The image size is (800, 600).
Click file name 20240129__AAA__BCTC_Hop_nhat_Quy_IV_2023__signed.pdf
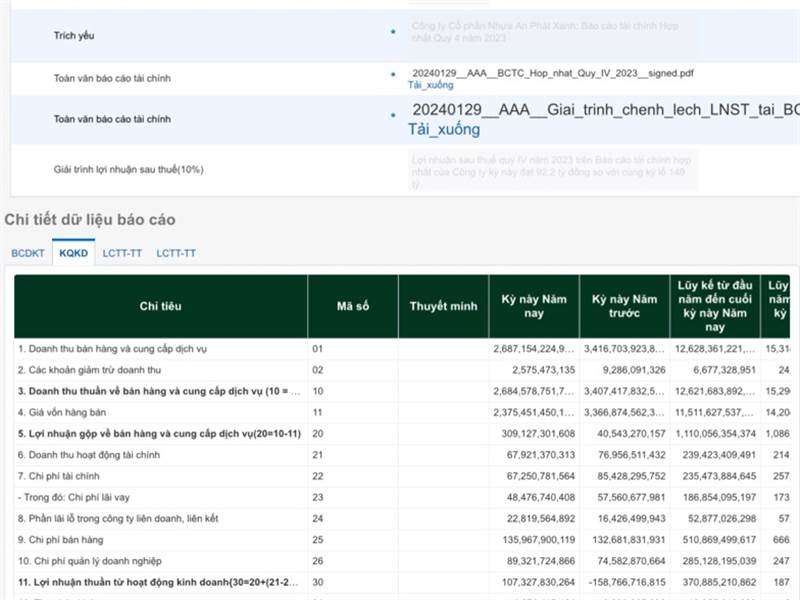[x=553, y=73]
